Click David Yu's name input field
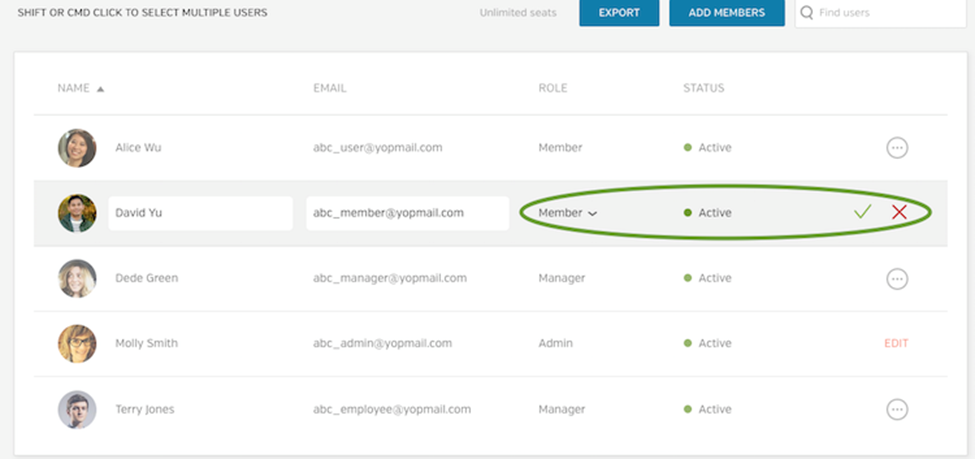 point(200,213)
